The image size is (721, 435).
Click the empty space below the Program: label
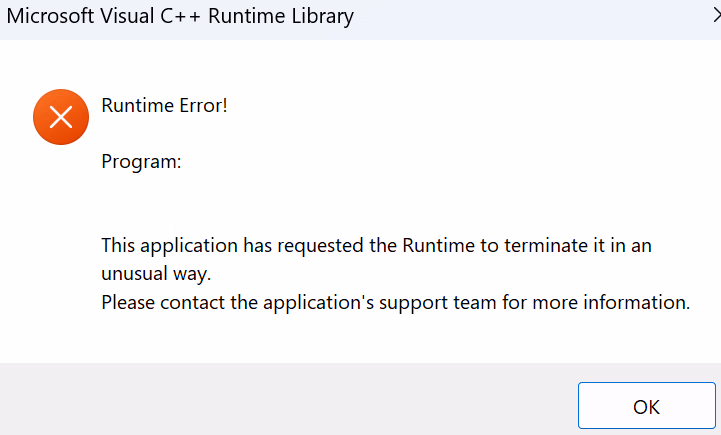[322, 200]
